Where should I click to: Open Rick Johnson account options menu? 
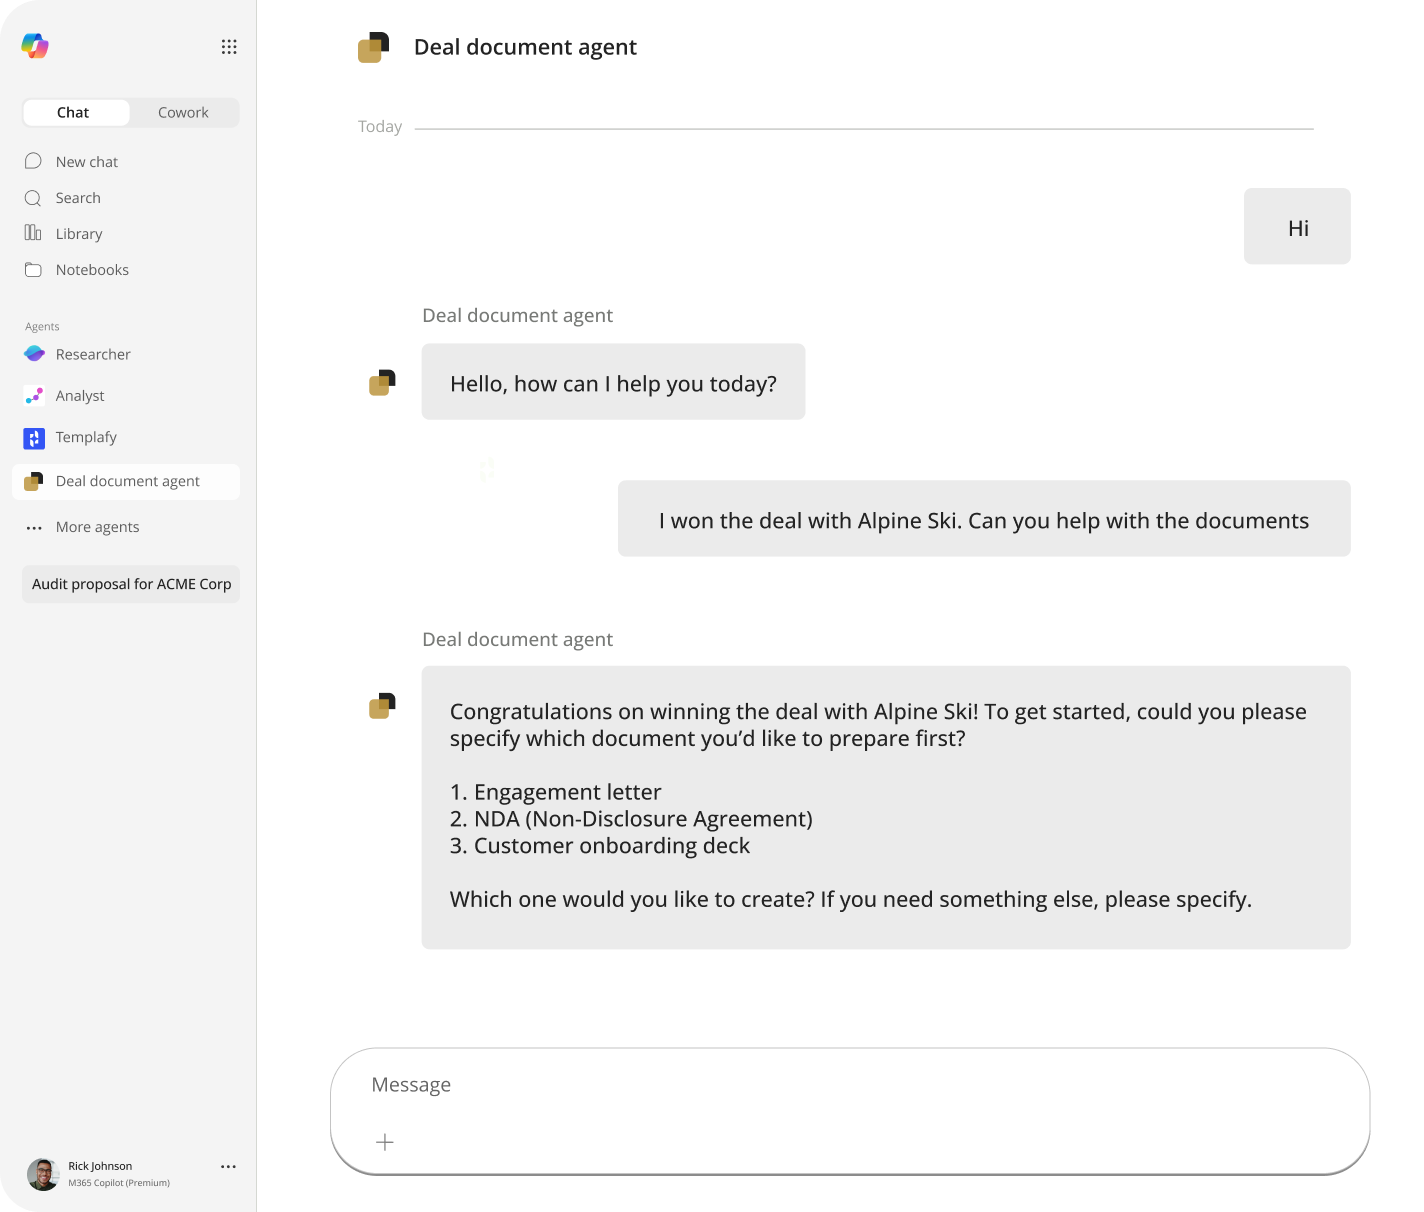tap(229, 1166)
